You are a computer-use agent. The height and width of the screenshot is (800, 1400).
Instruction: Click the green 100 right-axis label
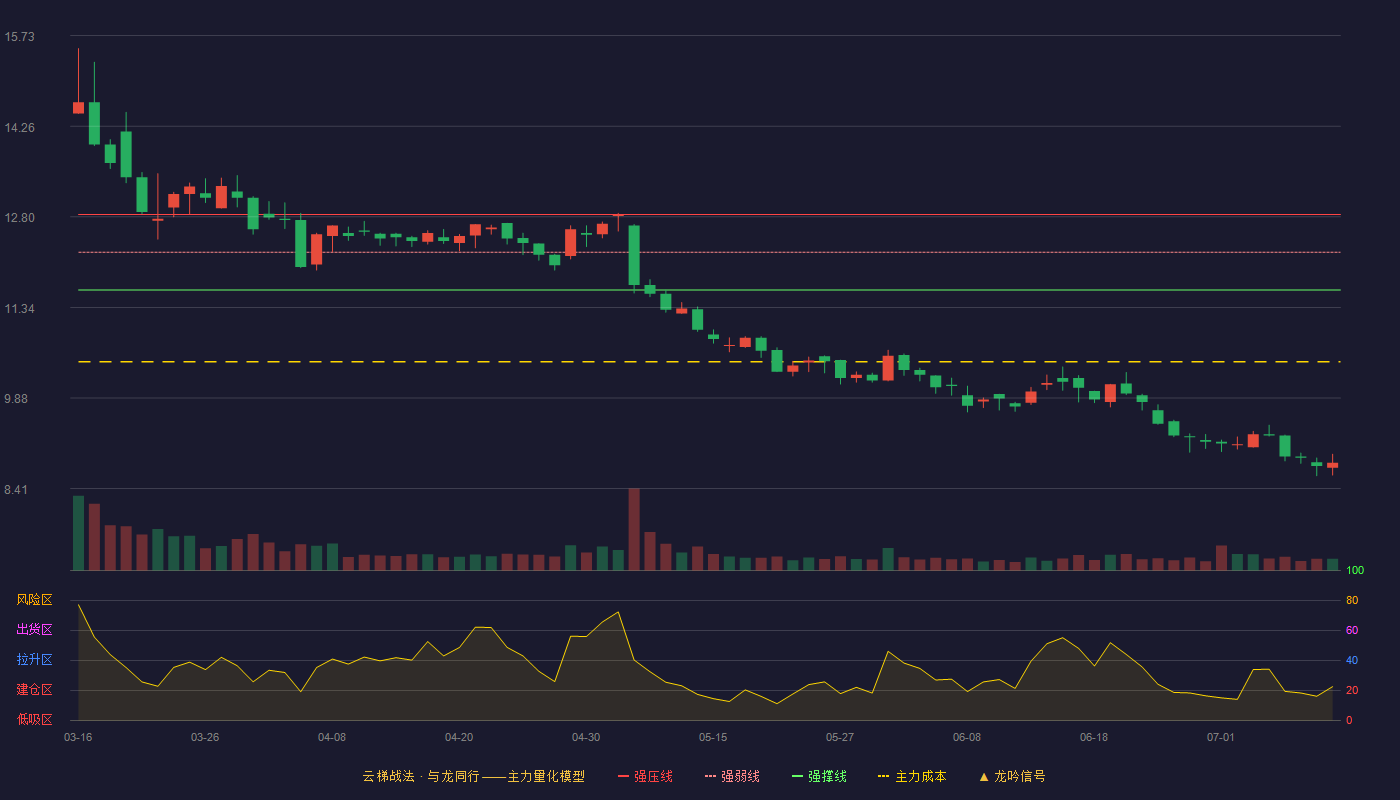(1355, 571)
